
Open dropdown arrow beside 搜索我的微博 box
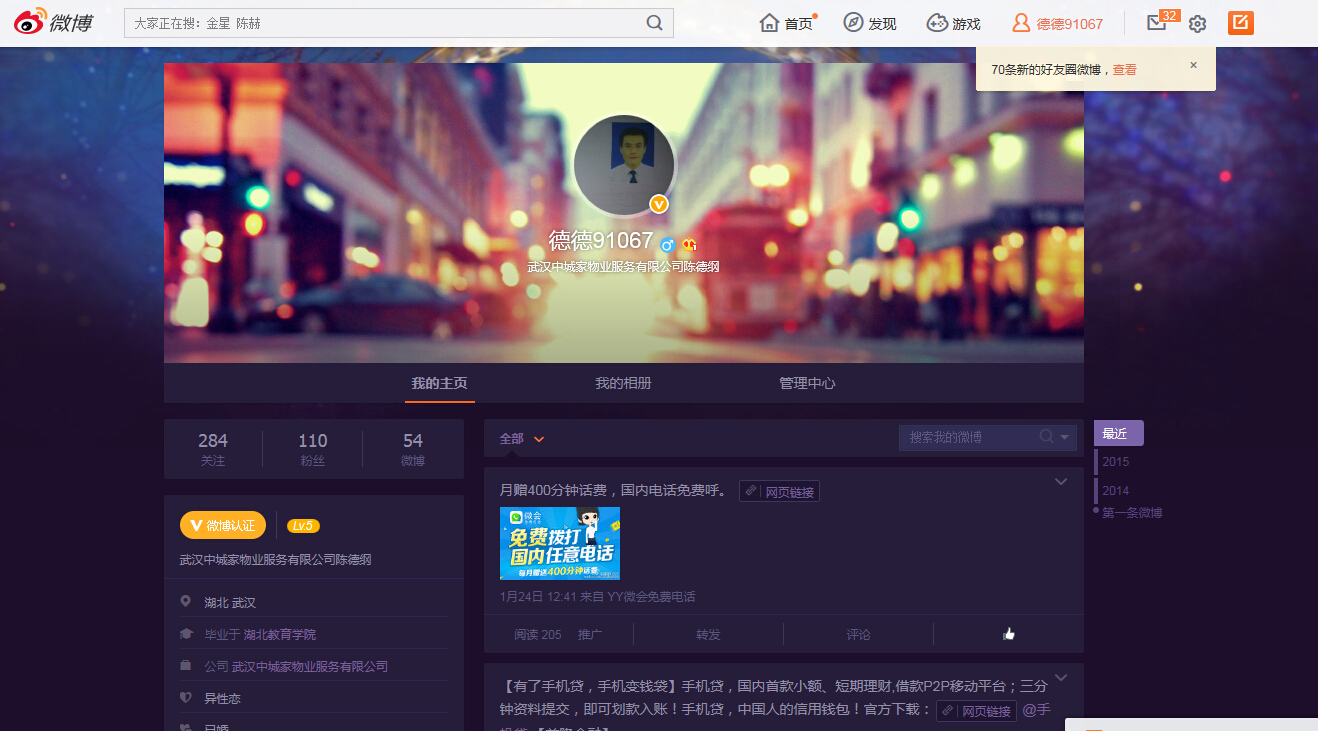(1065, 437)
